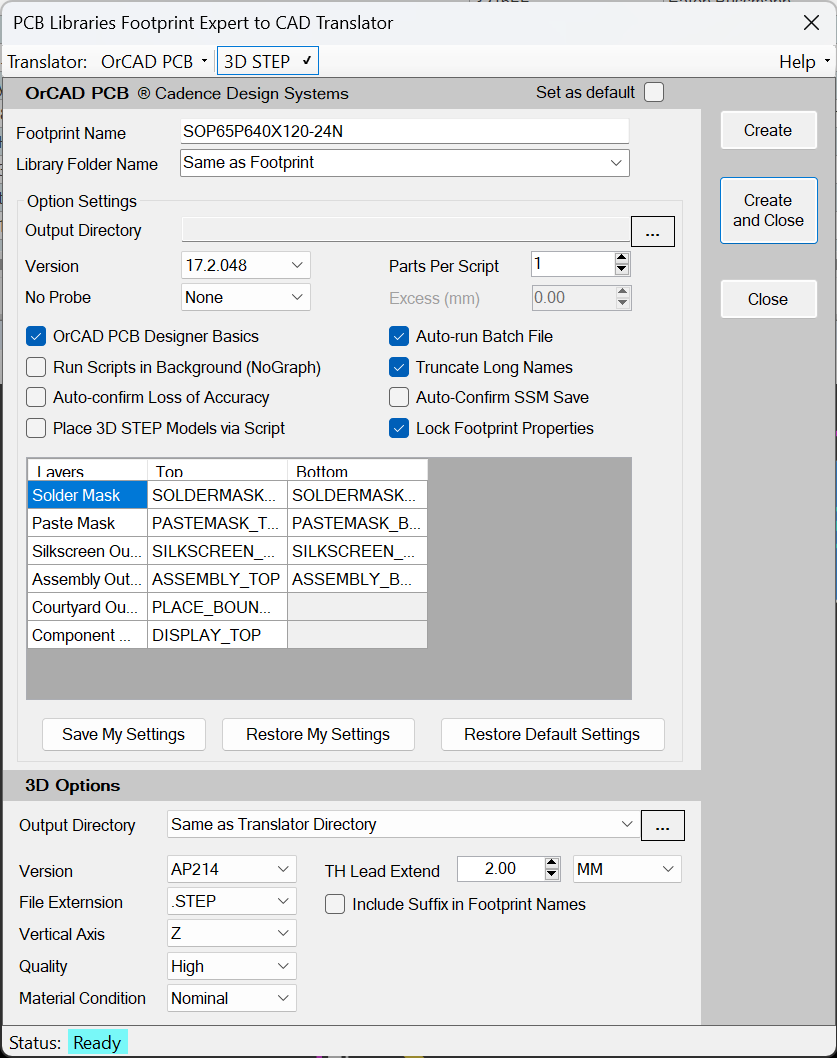Screen dimensions: 837x1058
Task: Enable Auto-confirm Loss of Accuracy
Action: (x=36, y=397)
